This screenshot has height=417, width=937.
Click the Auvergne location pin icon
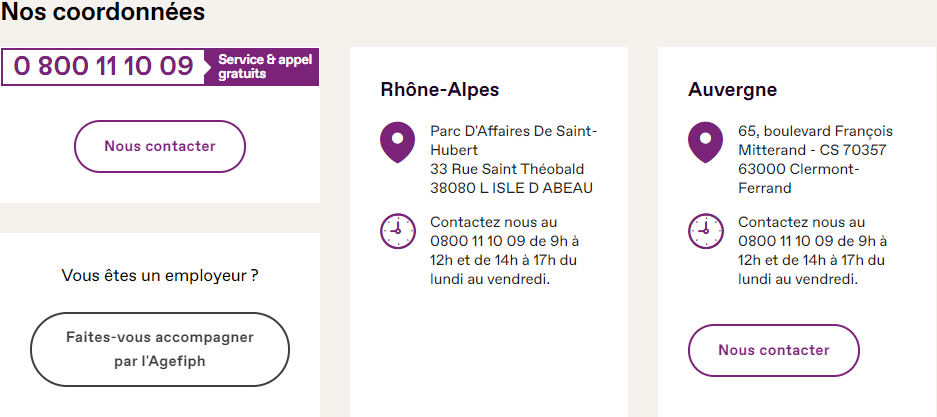click(706, 142)
